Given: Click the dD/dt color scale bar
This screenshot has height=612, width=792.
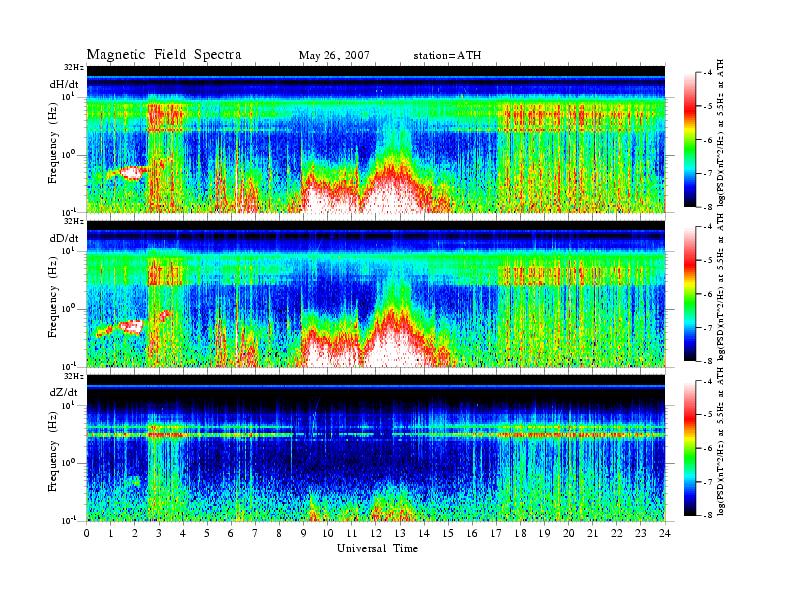Looking at the screenshot, I should [690, 294].
